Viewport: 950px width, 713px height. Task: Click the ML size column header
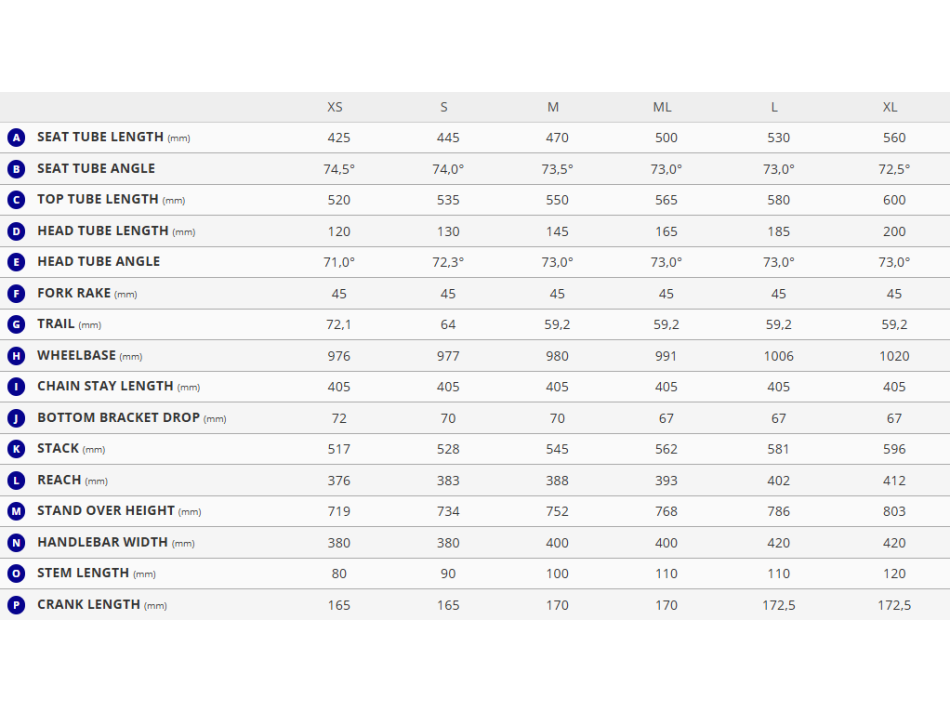click(662, 107)
